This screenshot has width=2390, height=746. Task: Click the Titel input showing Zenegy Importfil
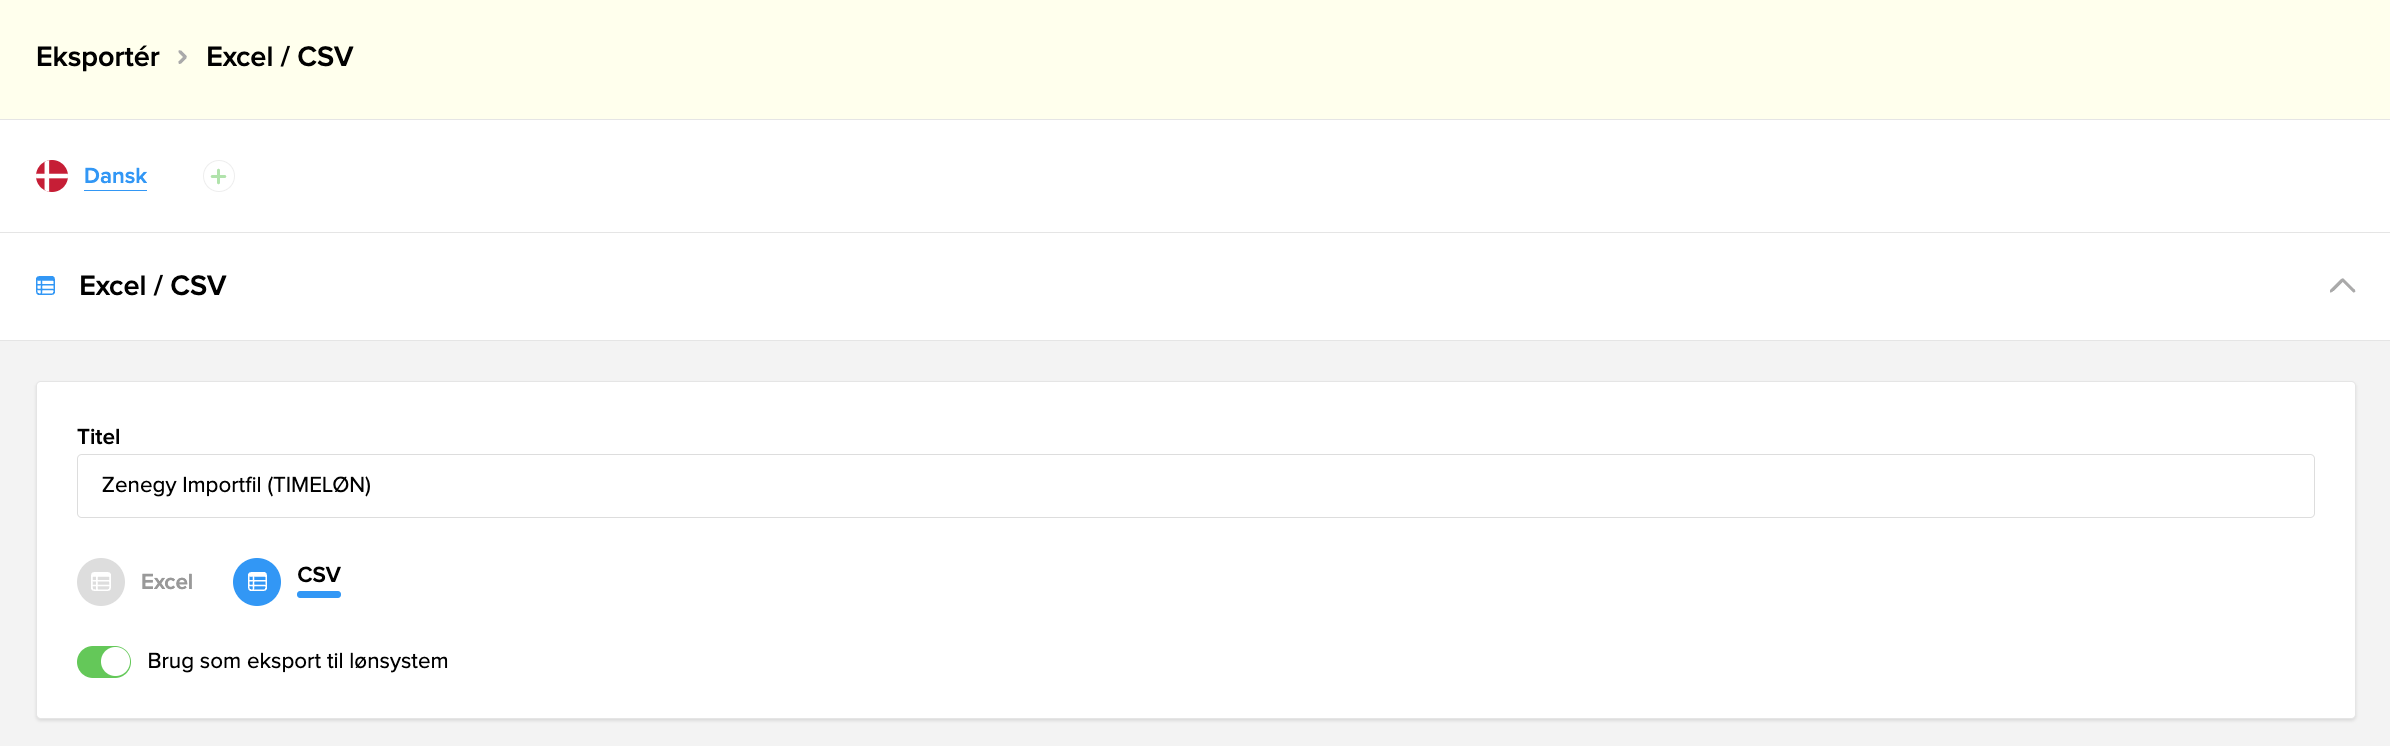(x=1195, y=485)
